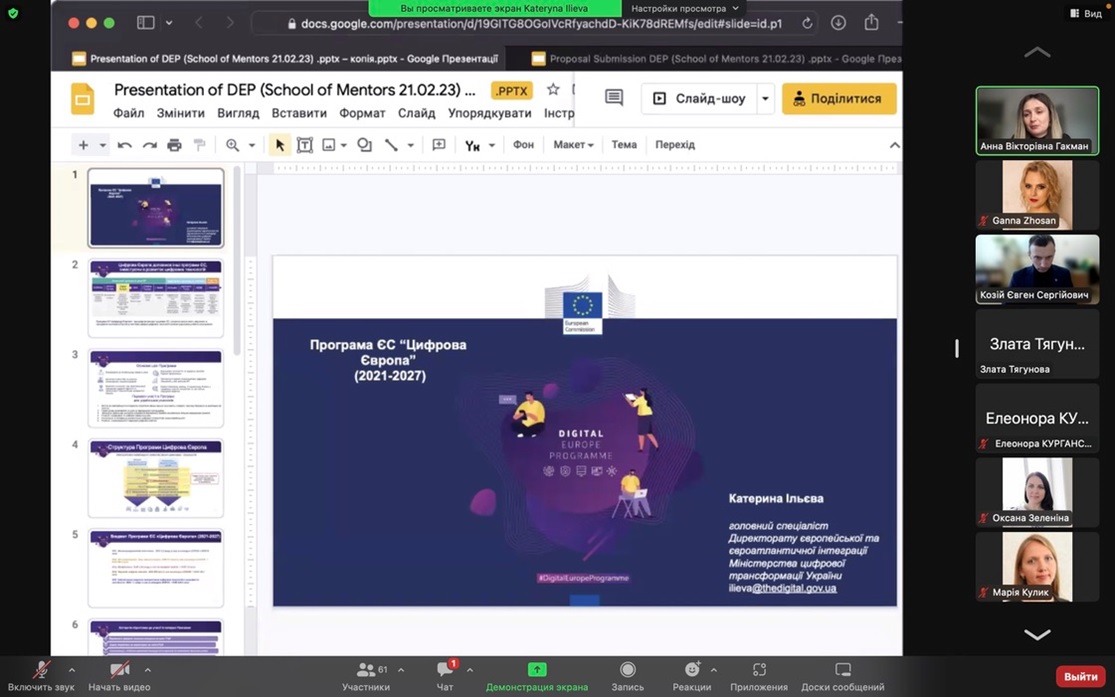The width and height of the screenshot is (1115, 697).
Task: Start Демонстрация экрана screen share
Action: tap(537, 676)
